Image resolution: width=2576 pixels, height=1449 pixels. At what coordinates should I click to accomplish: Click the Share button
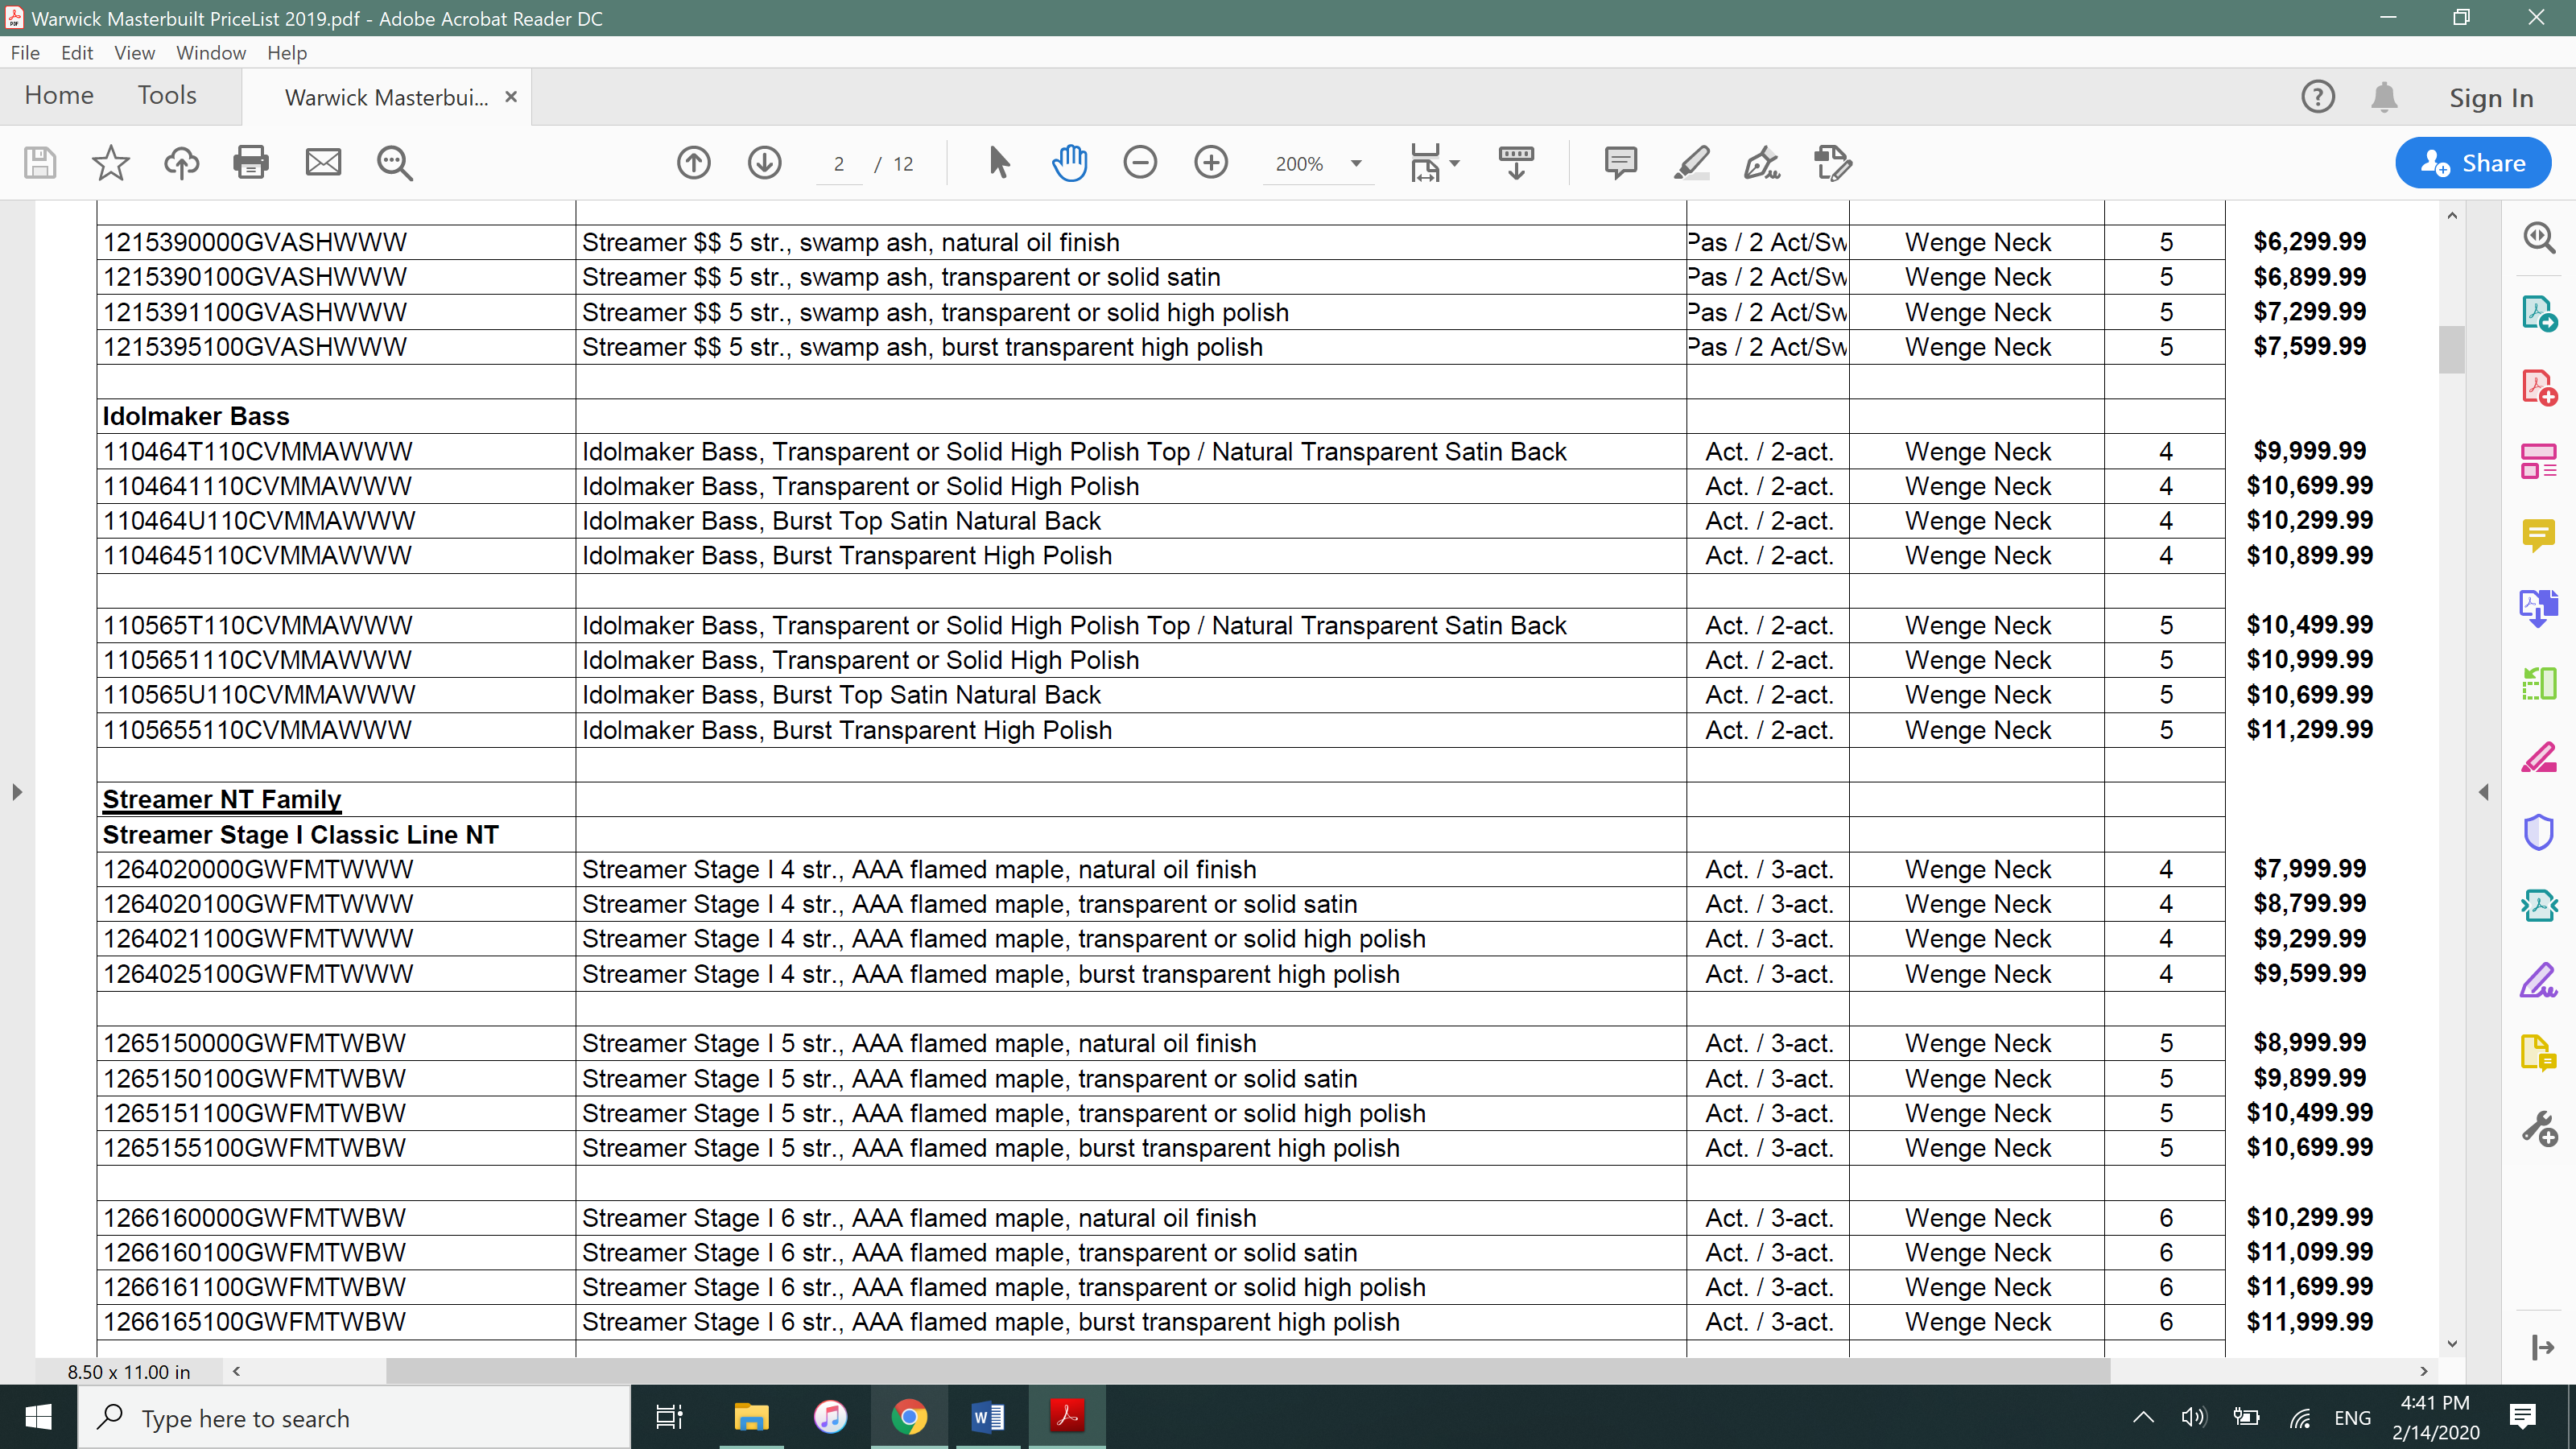[2472, 163]
